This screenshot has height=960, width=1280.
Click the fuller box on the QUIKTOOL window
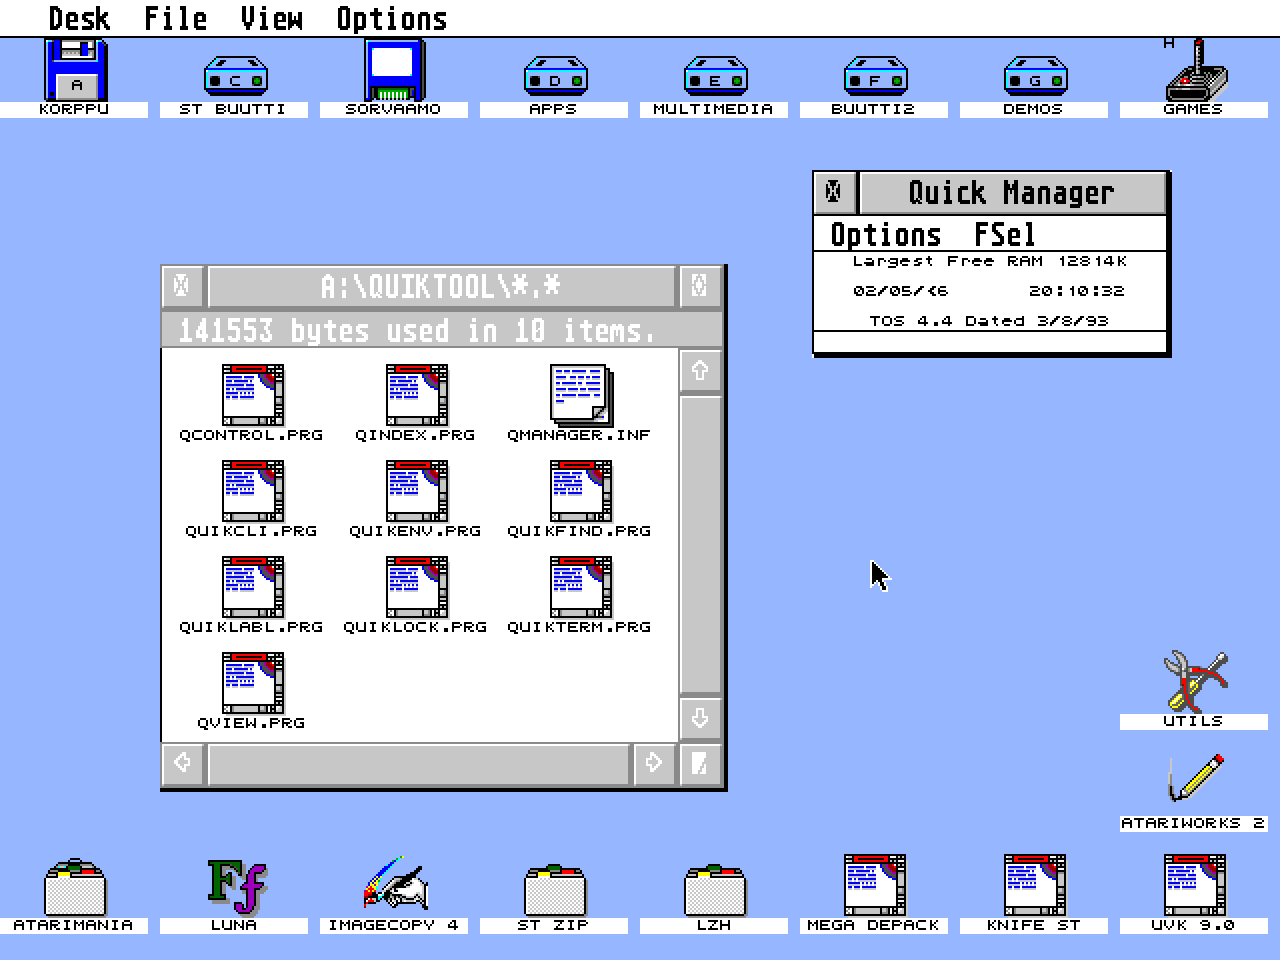(x=699, y=285)
